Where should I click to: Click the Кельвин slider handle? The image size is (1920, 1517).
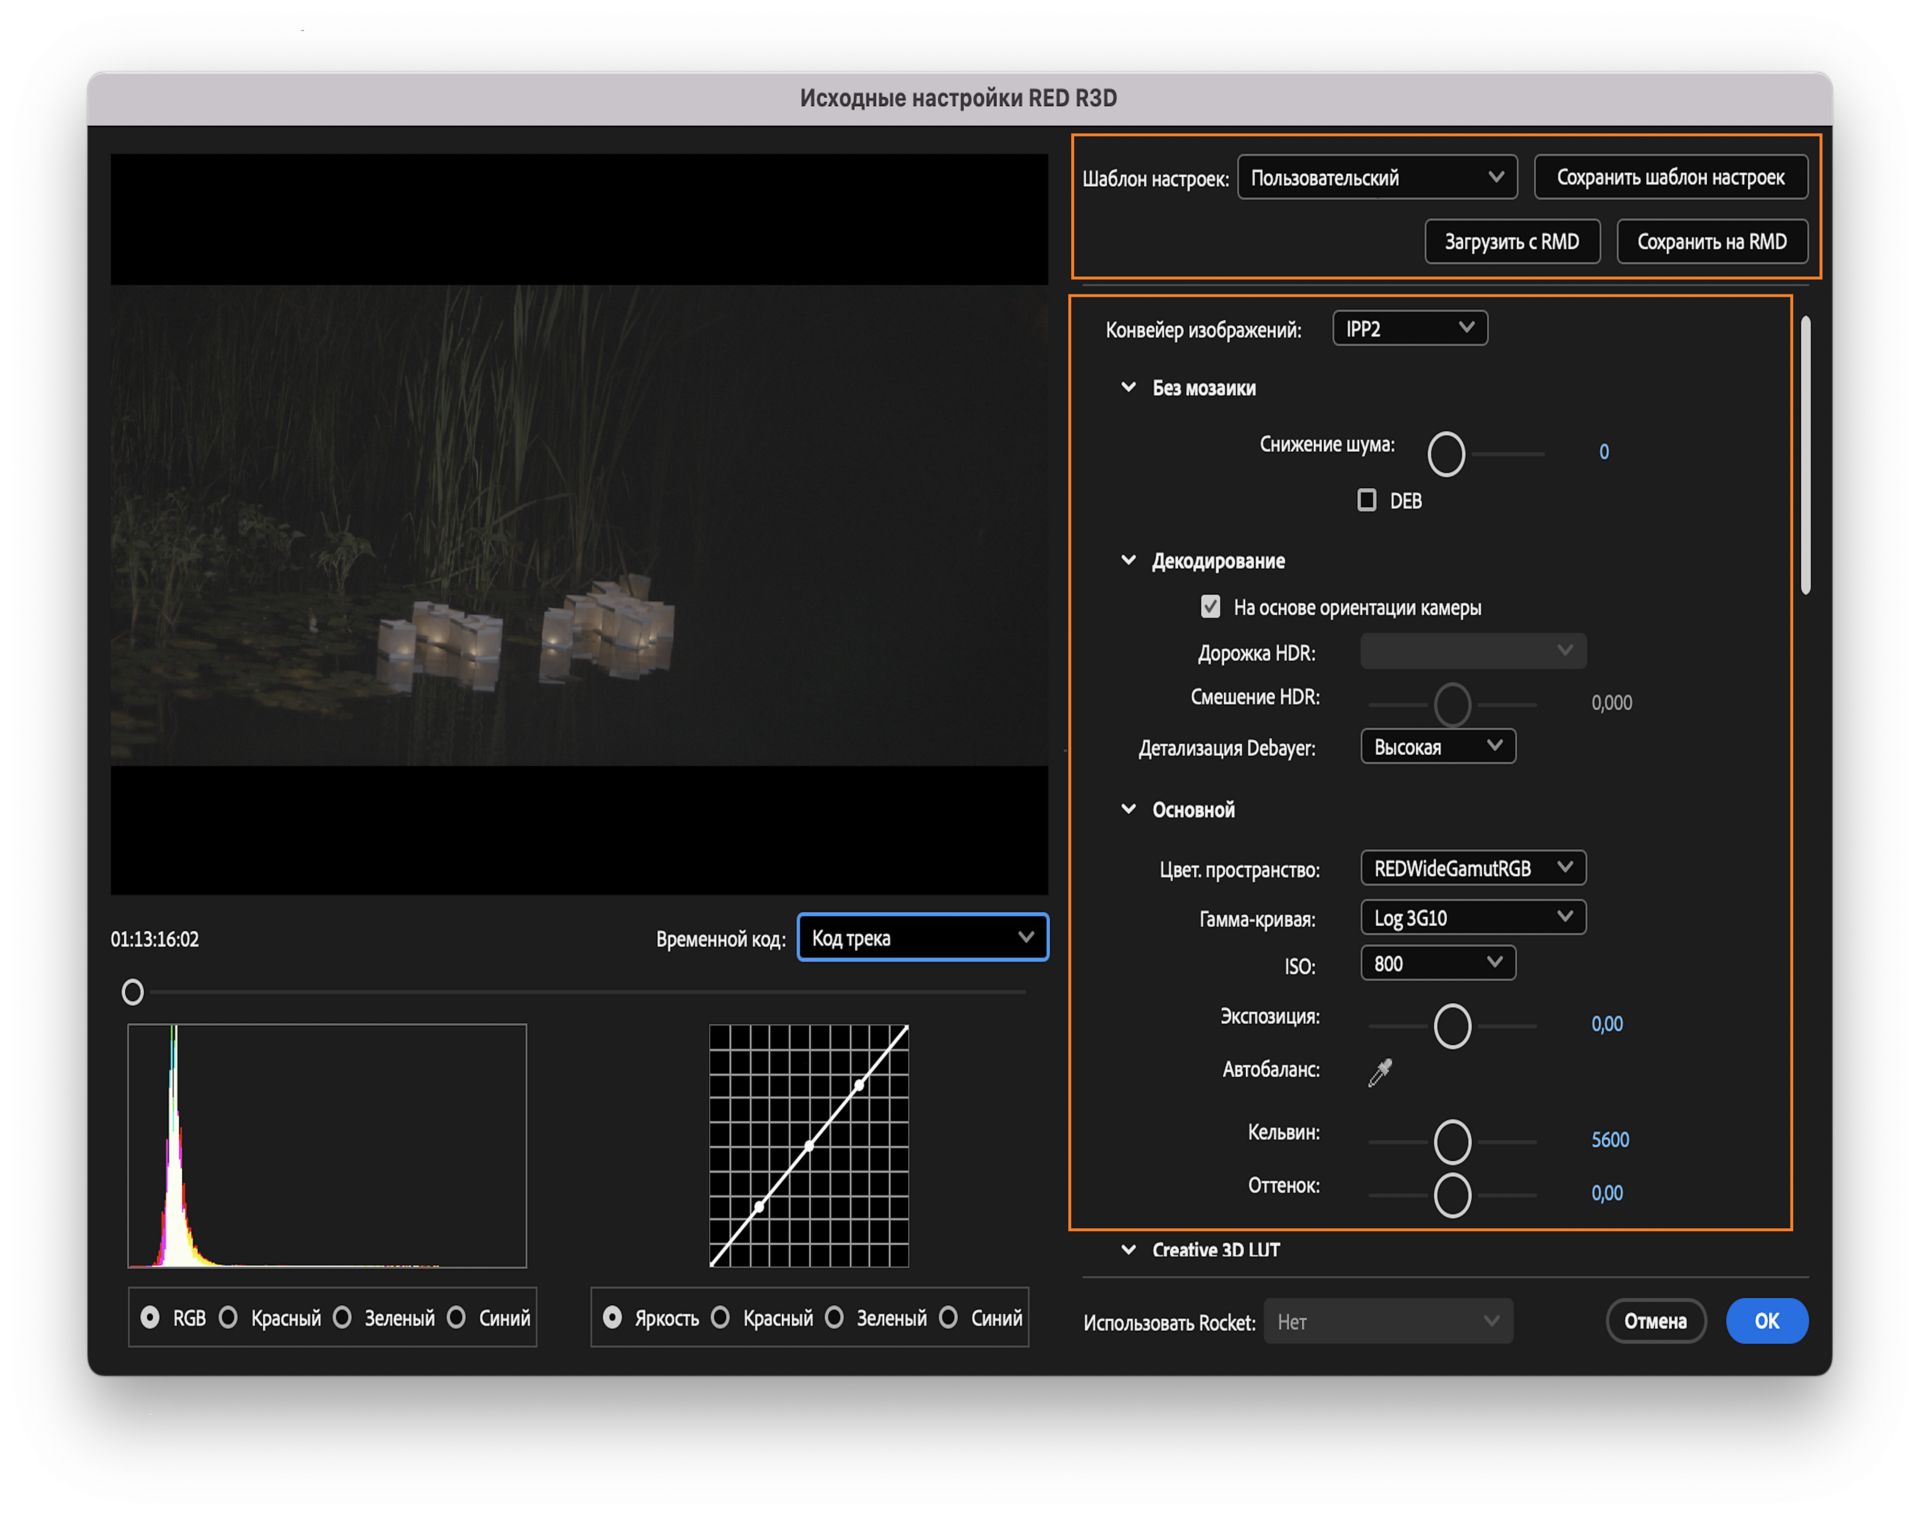[1452, 1141]
